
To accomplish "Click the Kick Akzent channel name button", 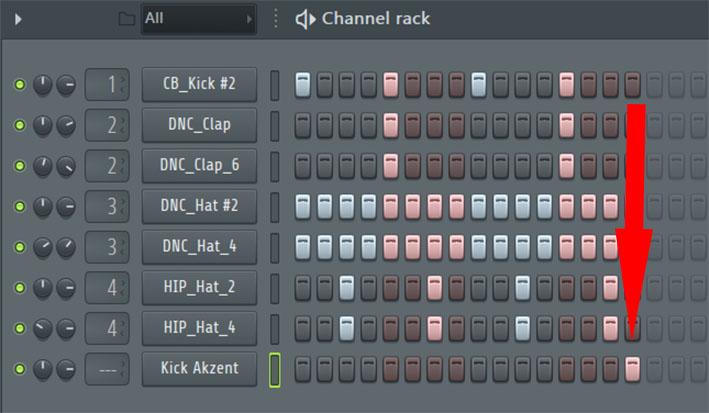I will pyautogui.click(x=199, y=368).
